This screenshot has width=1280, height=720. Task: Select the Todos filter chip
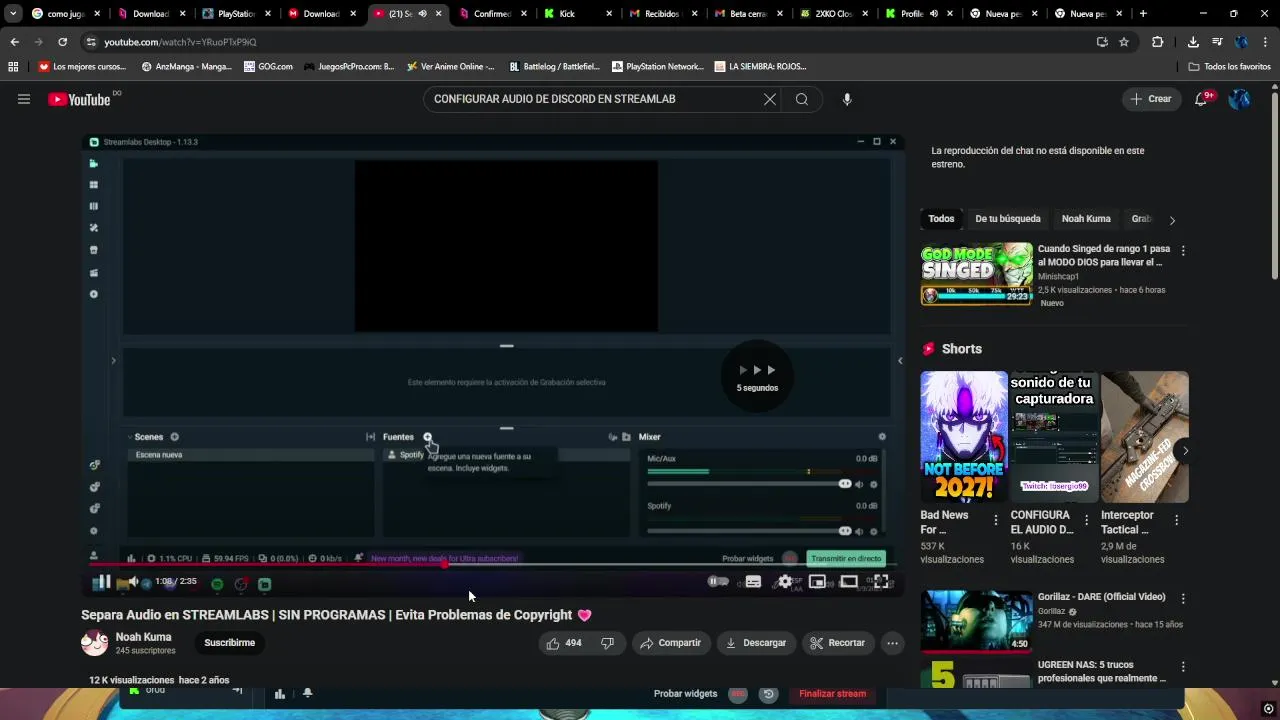tap(941, 219)
